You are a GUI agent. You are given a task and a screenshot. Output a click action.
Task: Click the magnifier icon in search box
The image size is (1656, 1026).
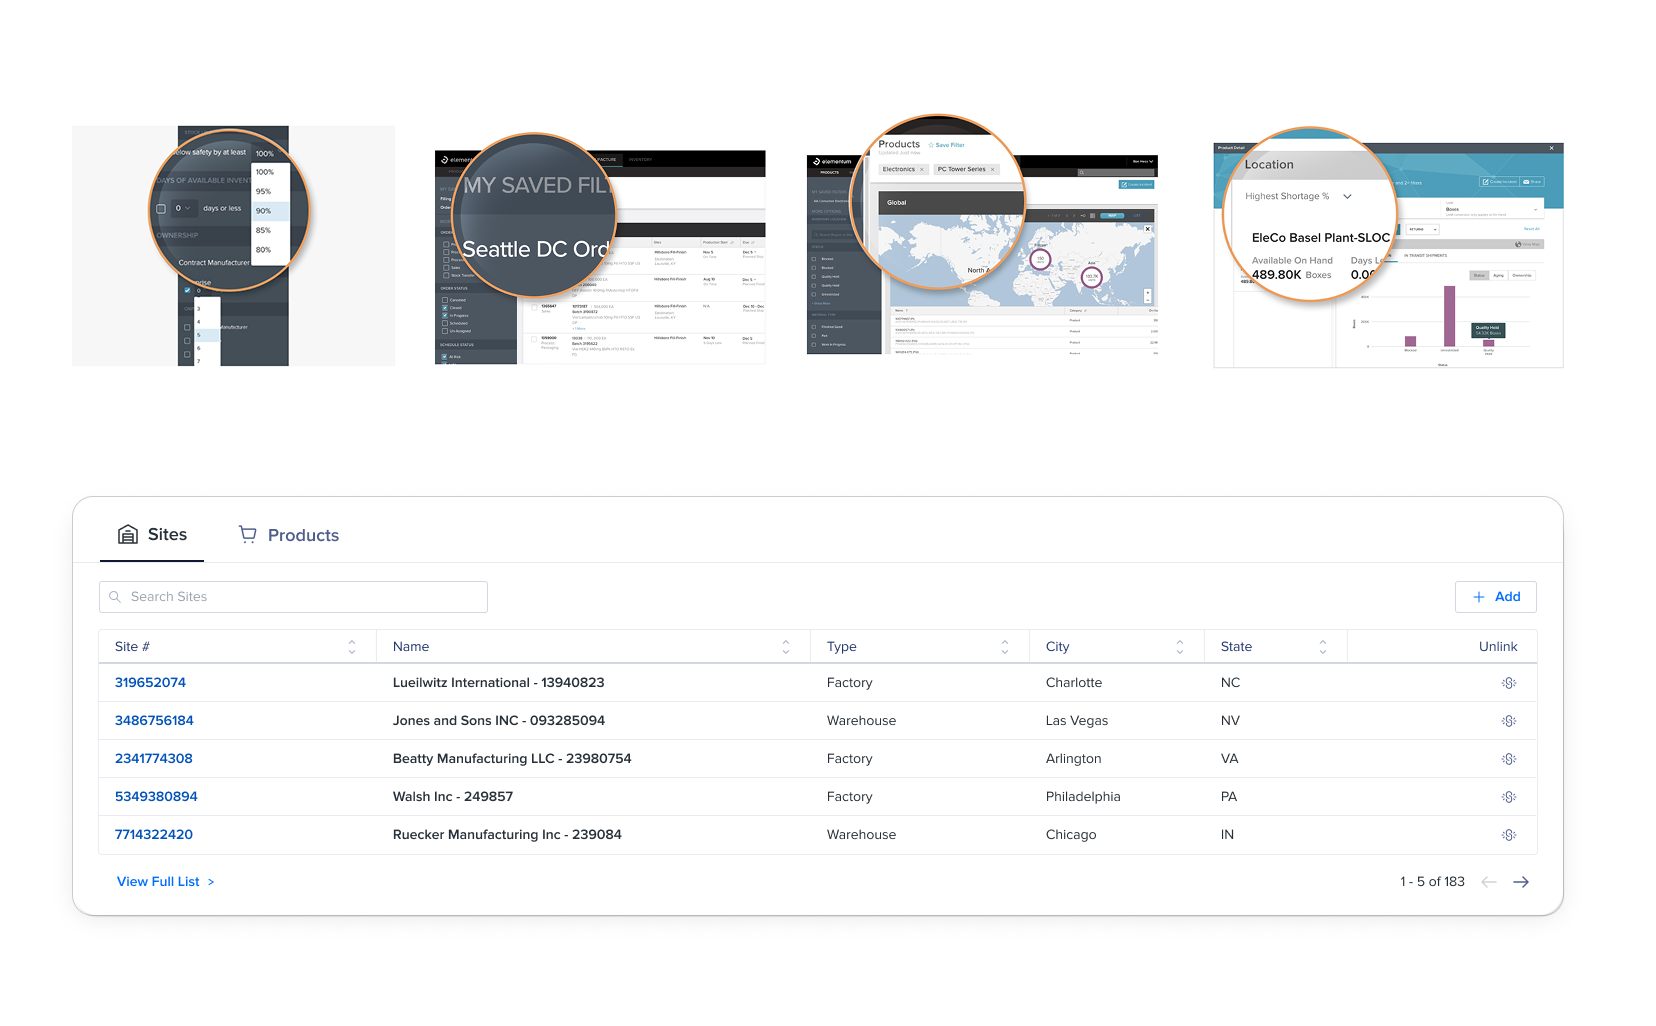pos(115,597)
